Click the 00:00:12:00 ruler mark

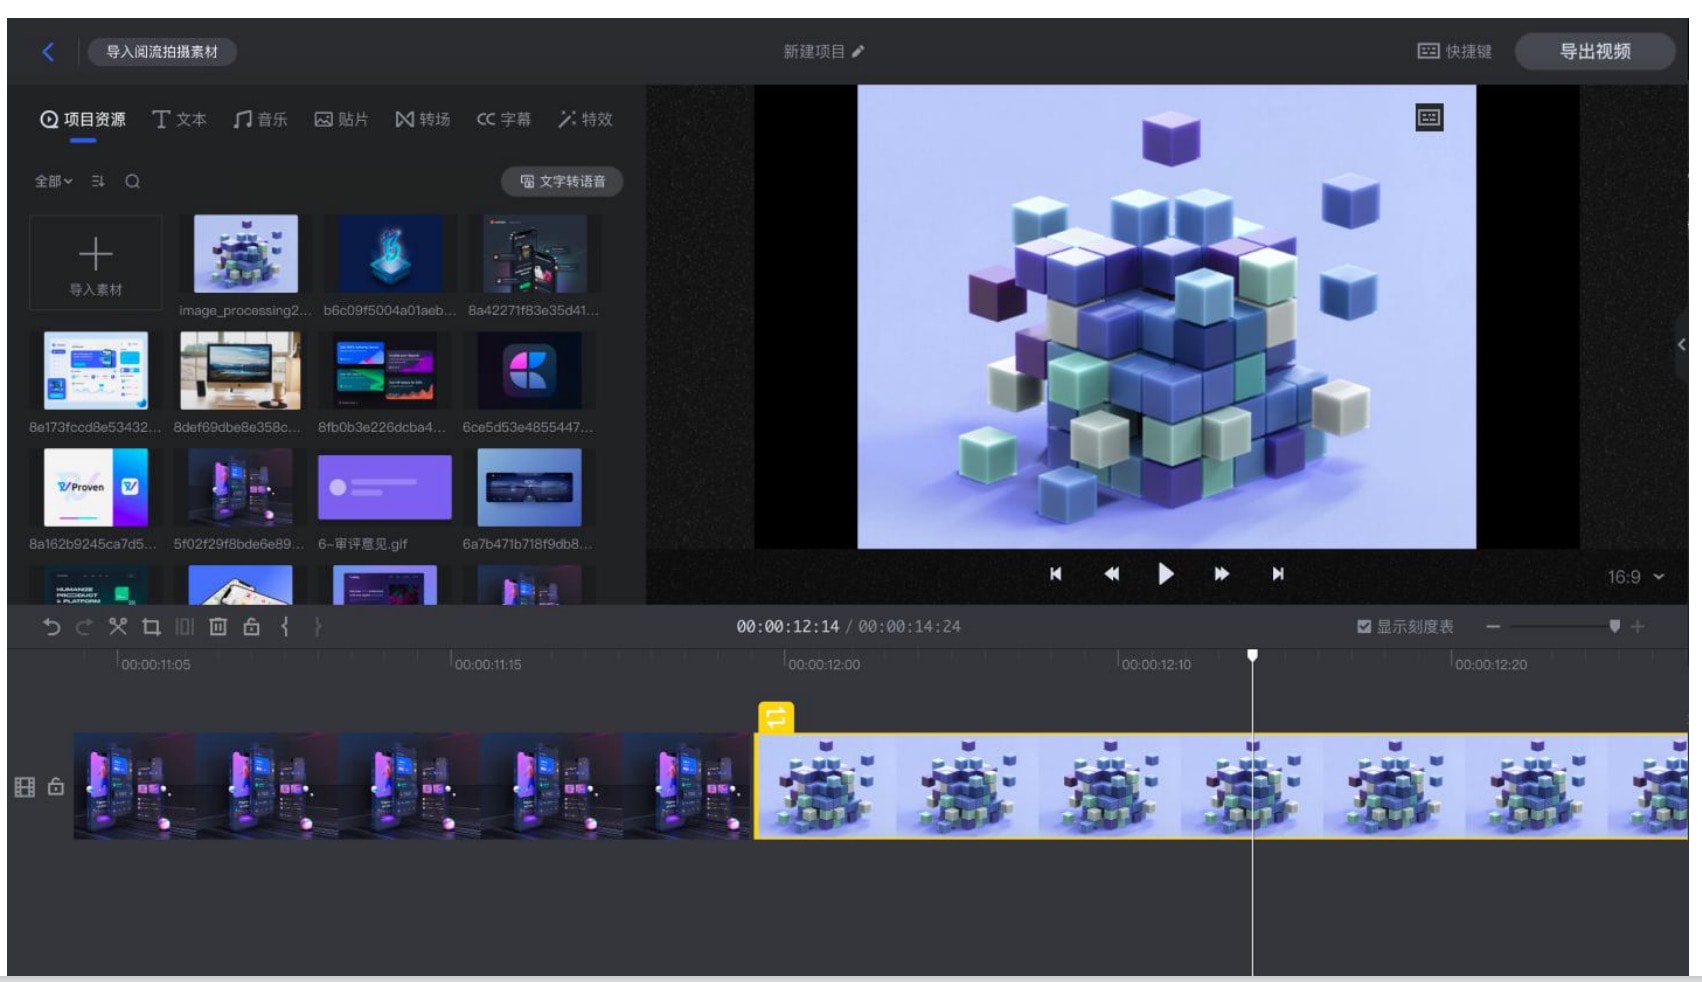coord(823,664)
